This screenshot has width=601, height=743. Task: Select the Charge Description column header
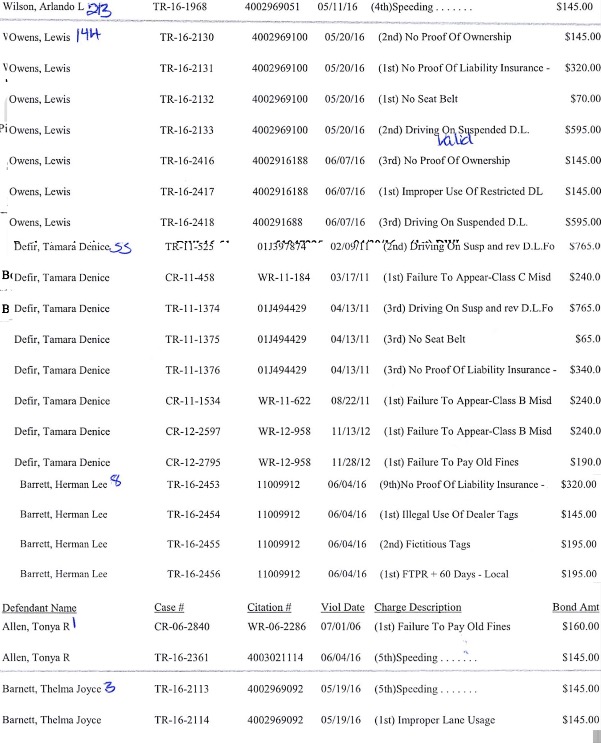tap(419, 607)
